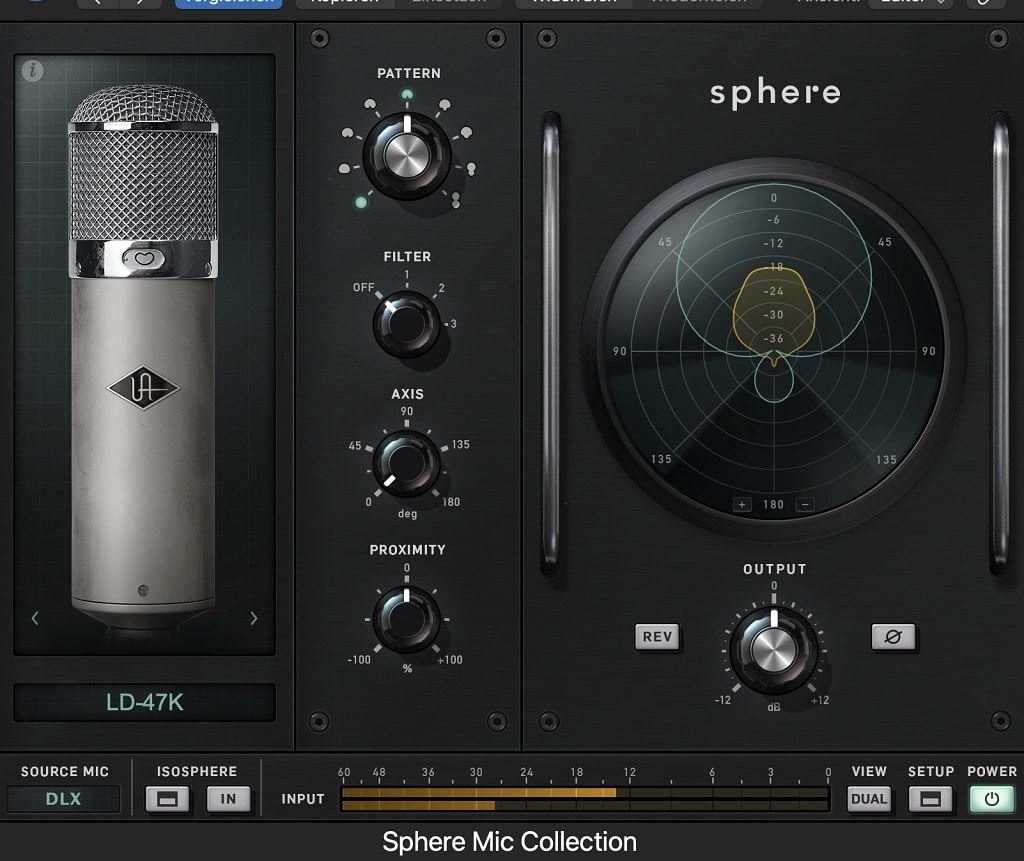Set filter to position 1 label
The height and width of the screenshot is (861, 1024).
tap(406, 275)
